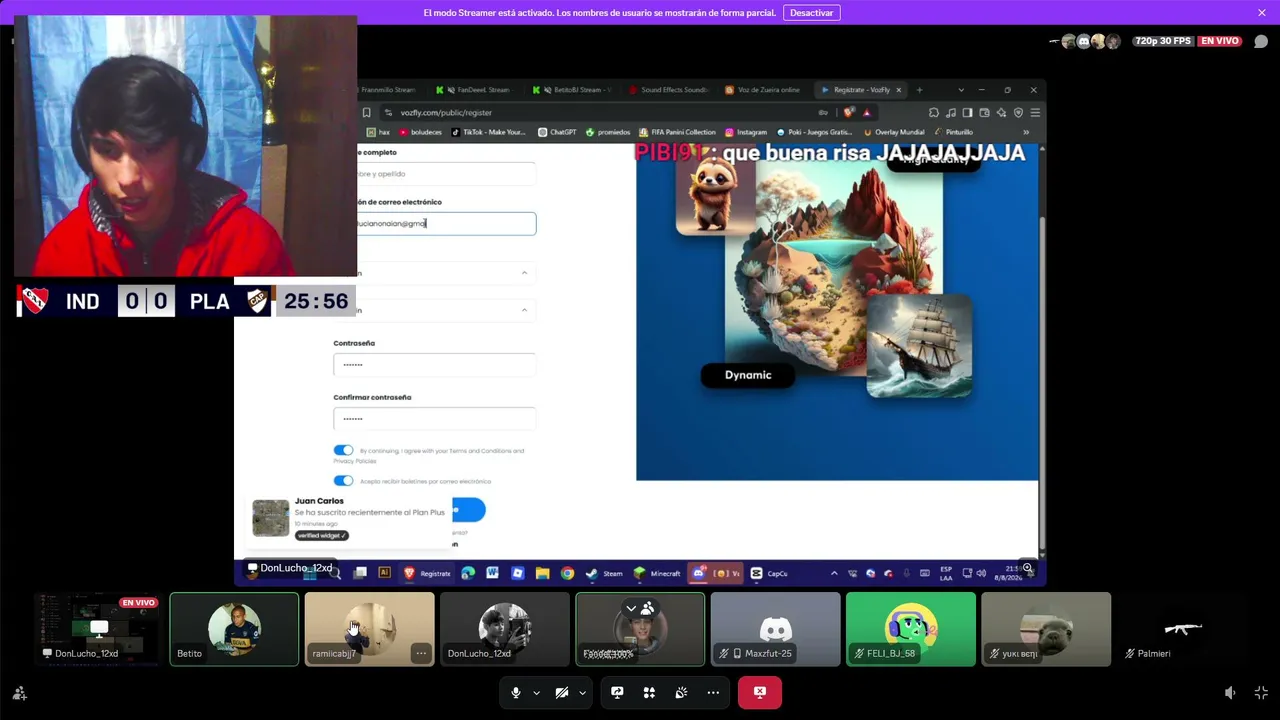Disconnect from the call
1280x720 pixels.
pos(760,692)
